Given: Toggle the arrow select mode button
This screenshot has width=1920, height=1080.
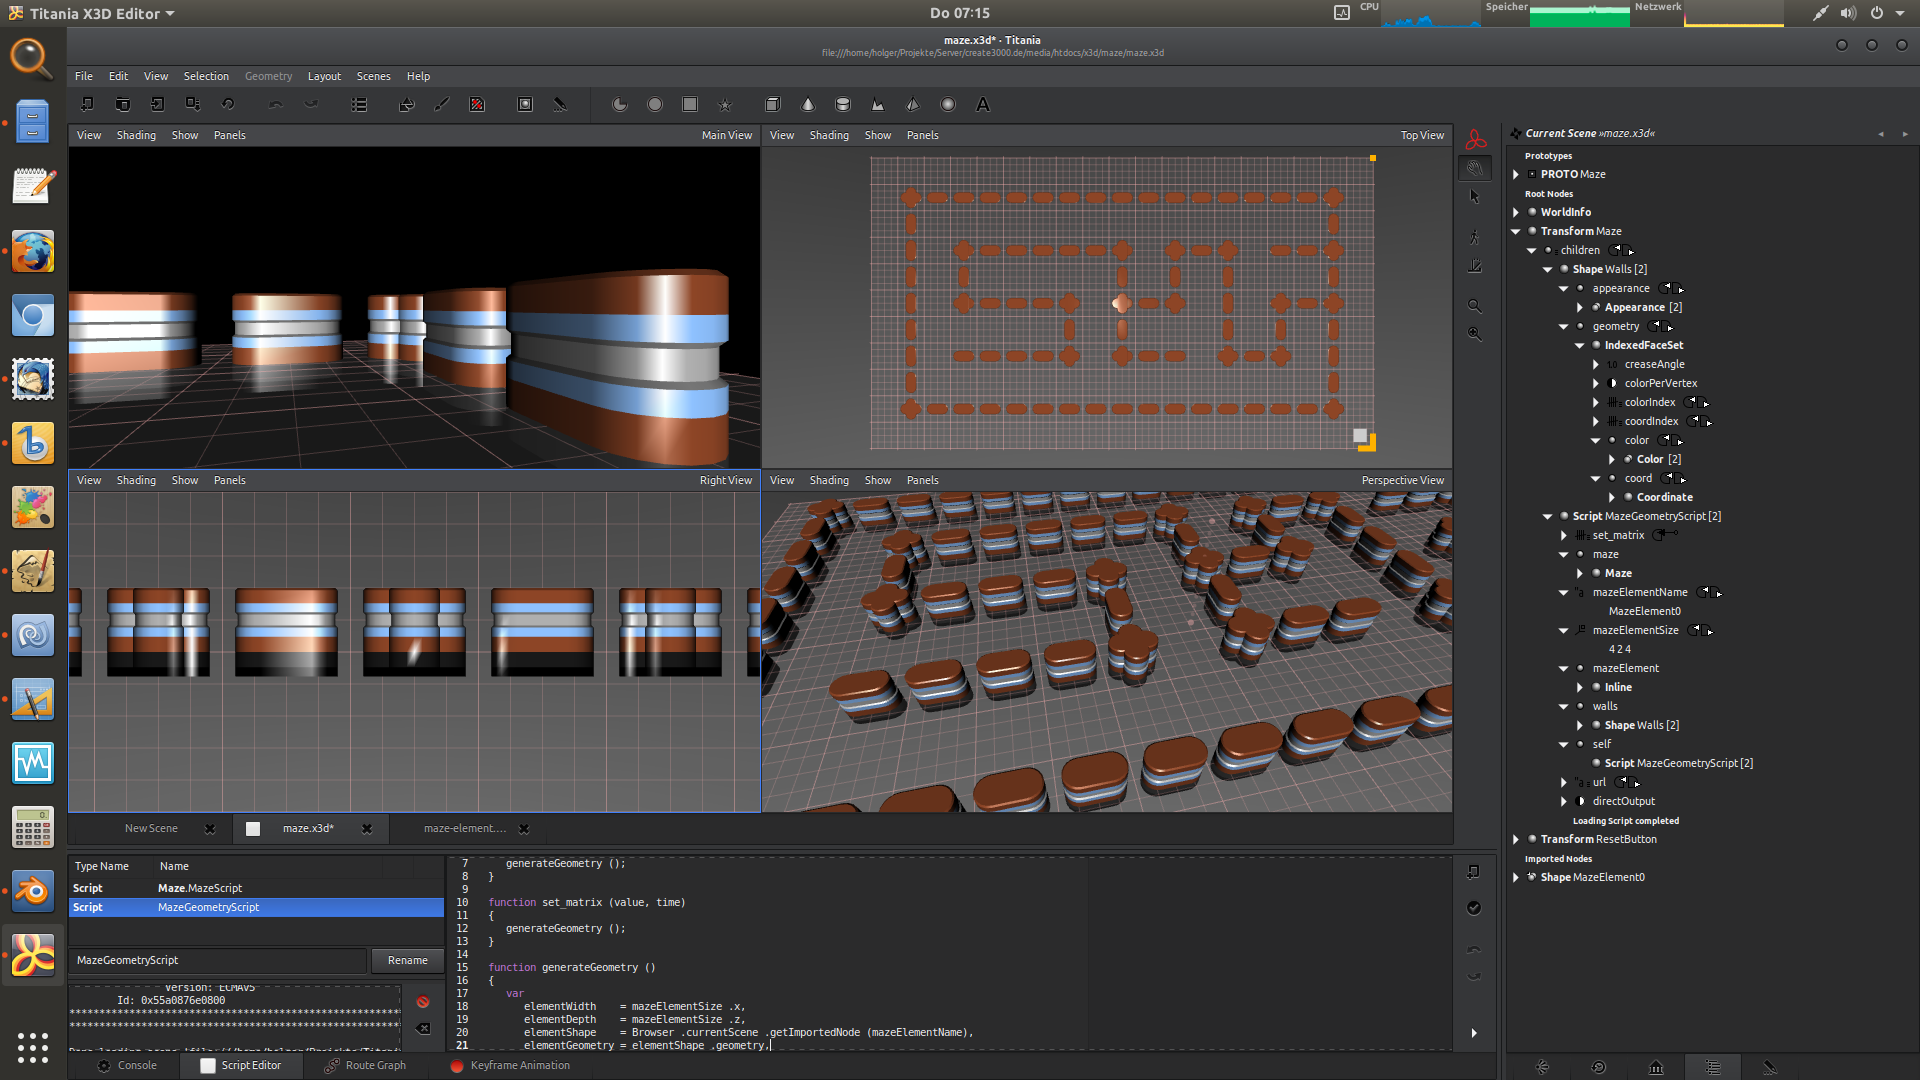Looking at the screenshot, I should pyautogui.click(x=1474, y=197).
